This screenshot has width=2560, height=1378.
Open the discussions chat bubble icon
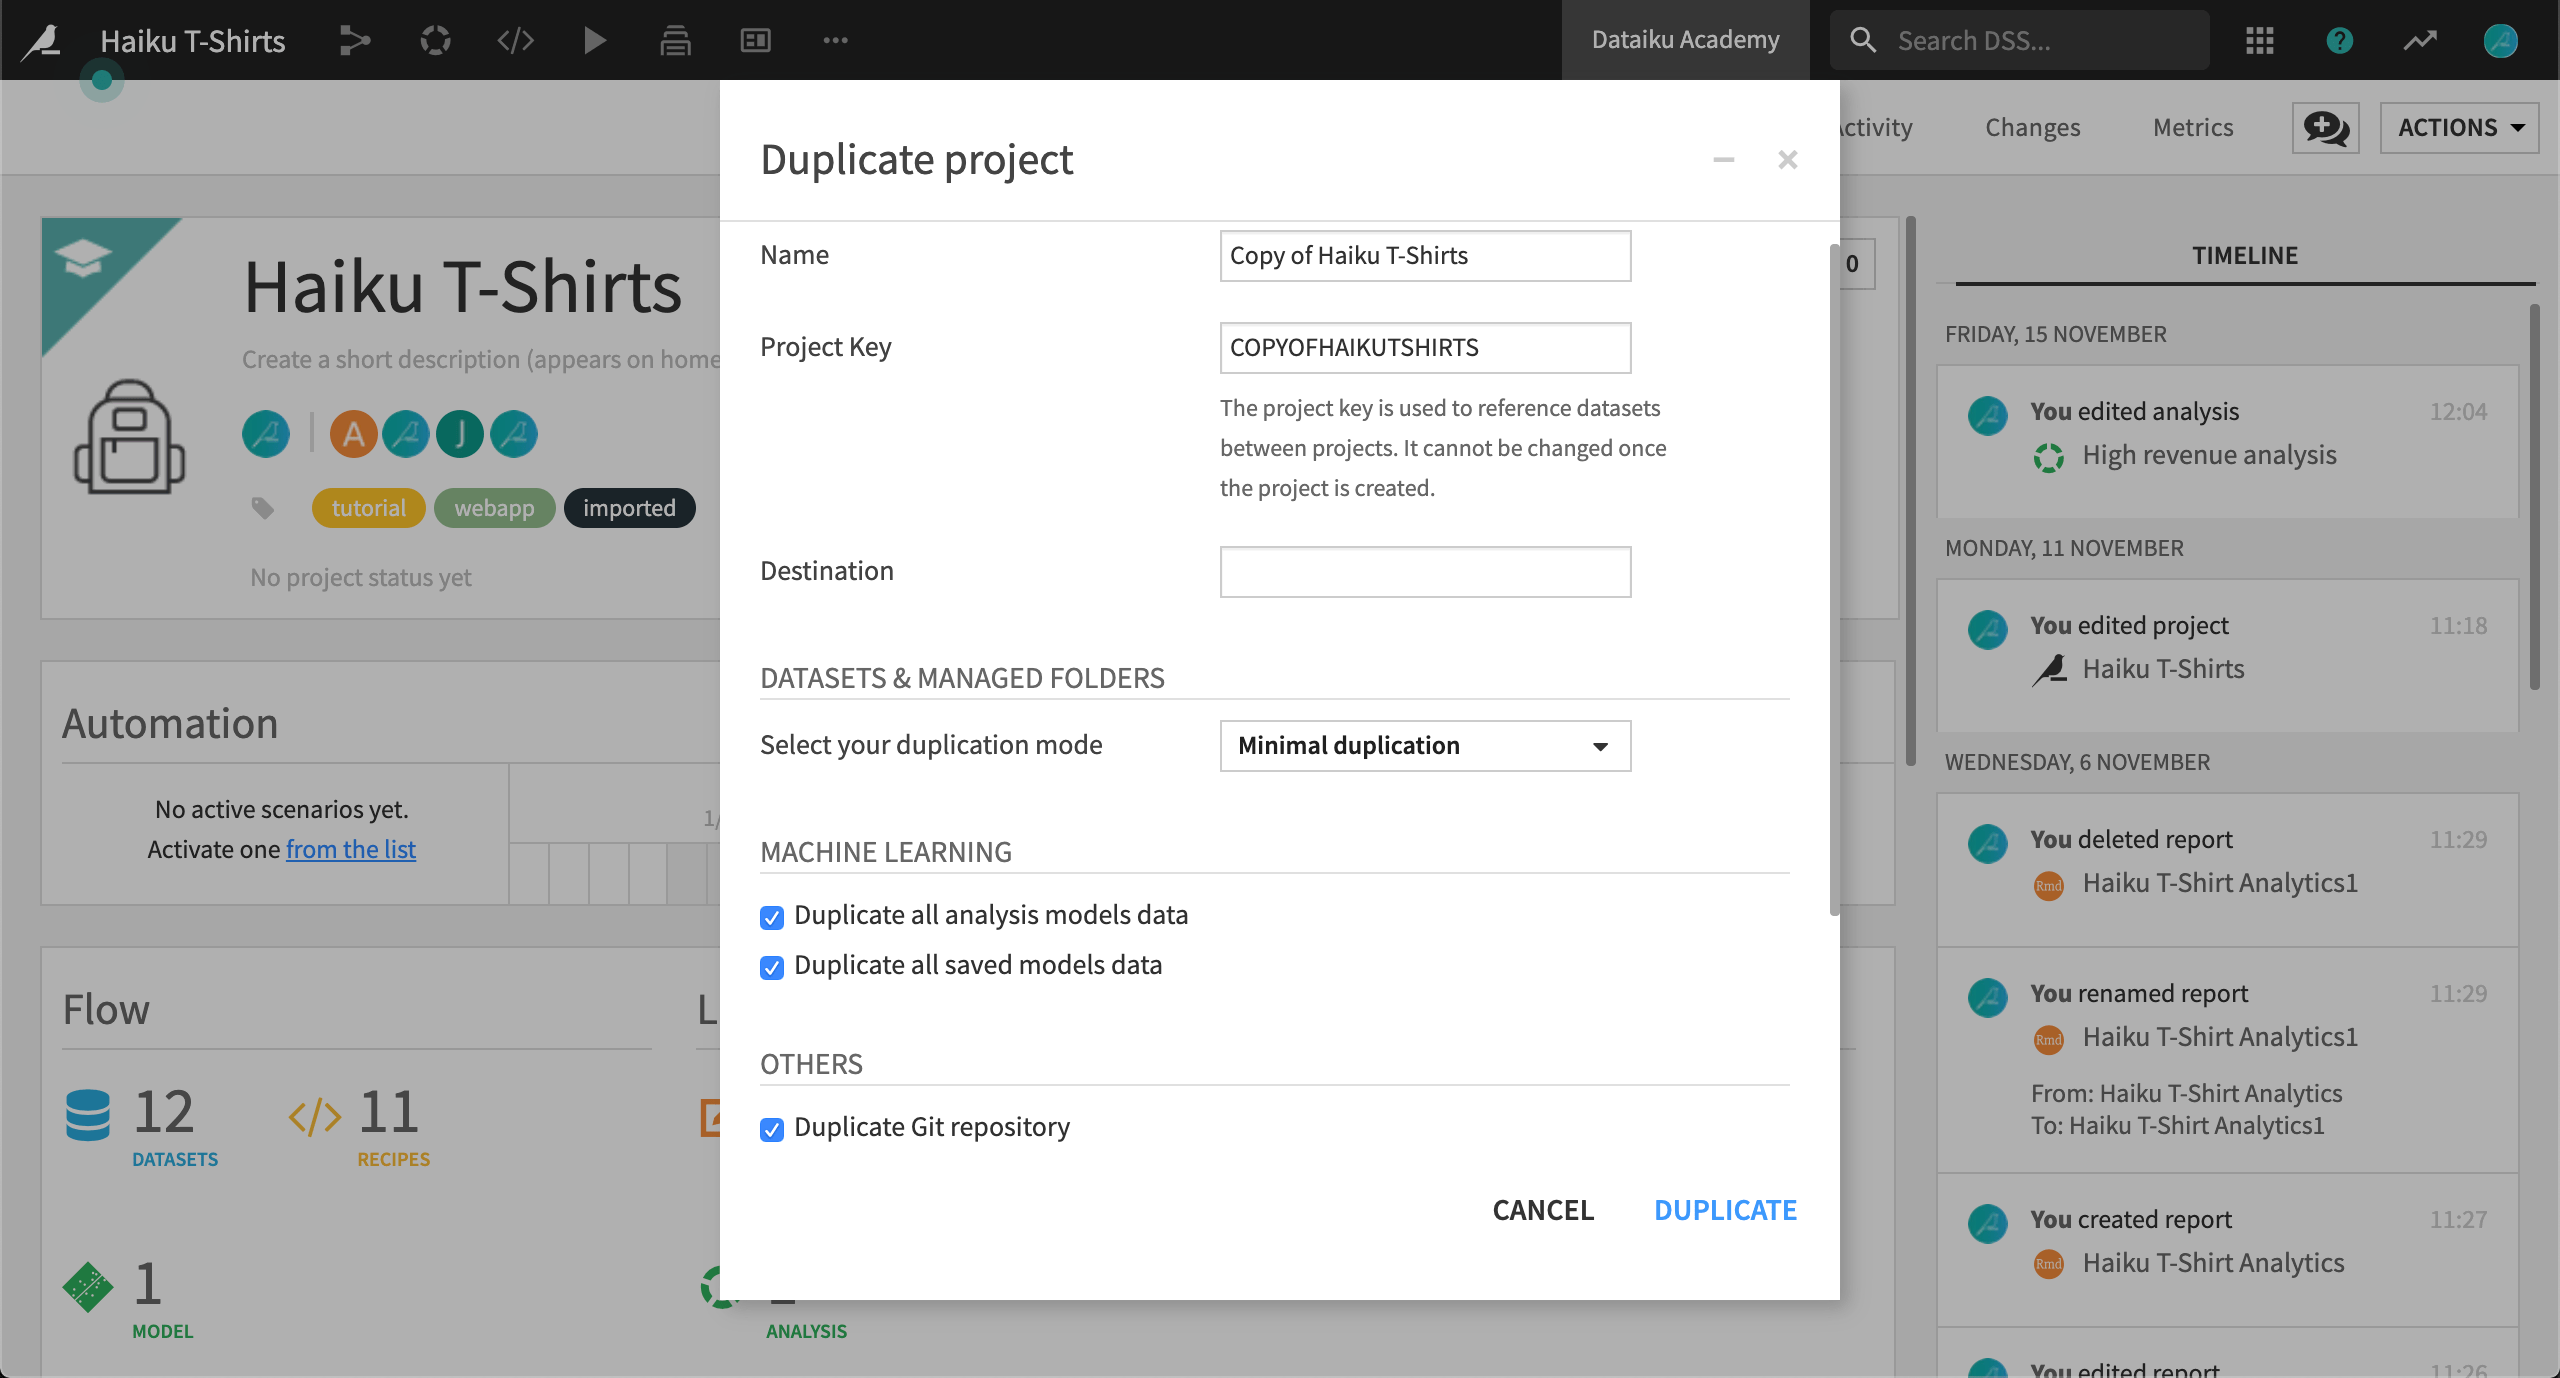(2325, 128)
